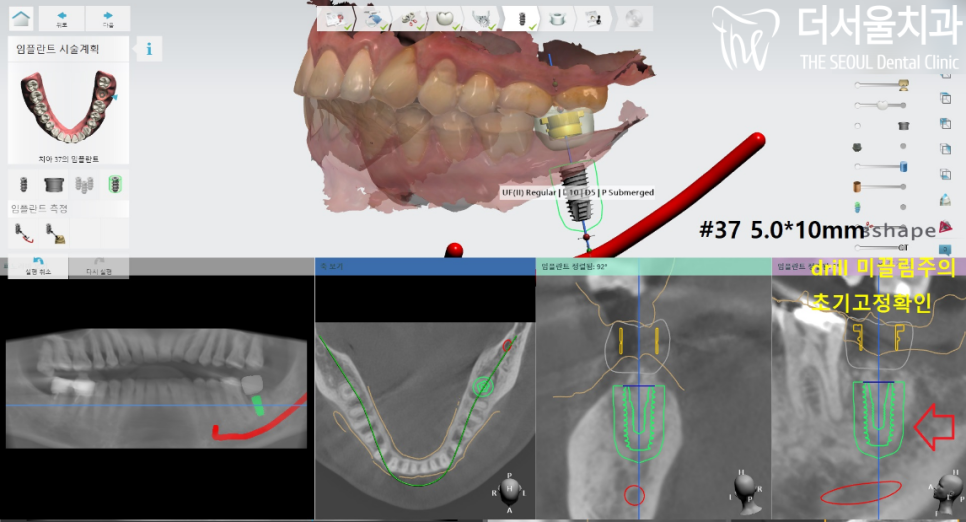Screen dimensions: 966x522
Task: Open the blue info icon beside the panel title
Action: pyautogui.click(x=148, y=49)
